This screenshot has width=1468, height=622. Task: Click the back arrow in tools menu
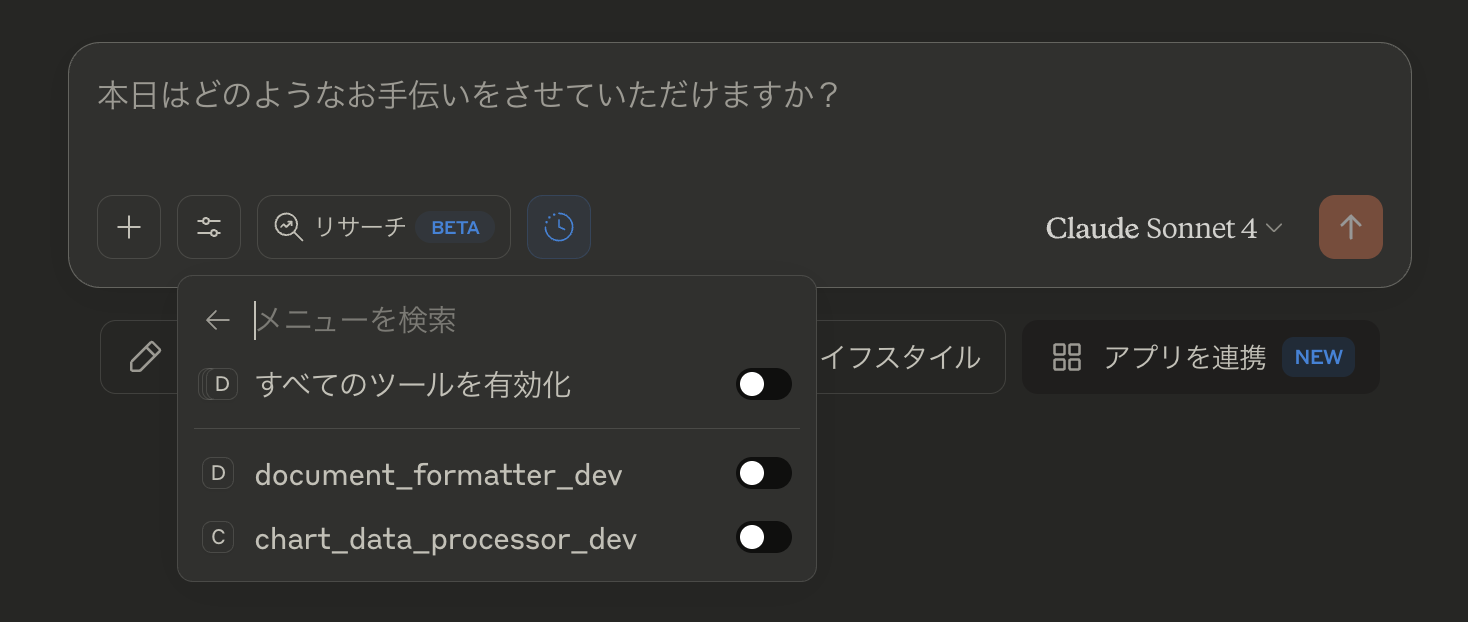pyautogui.click(x=217, y=320)
